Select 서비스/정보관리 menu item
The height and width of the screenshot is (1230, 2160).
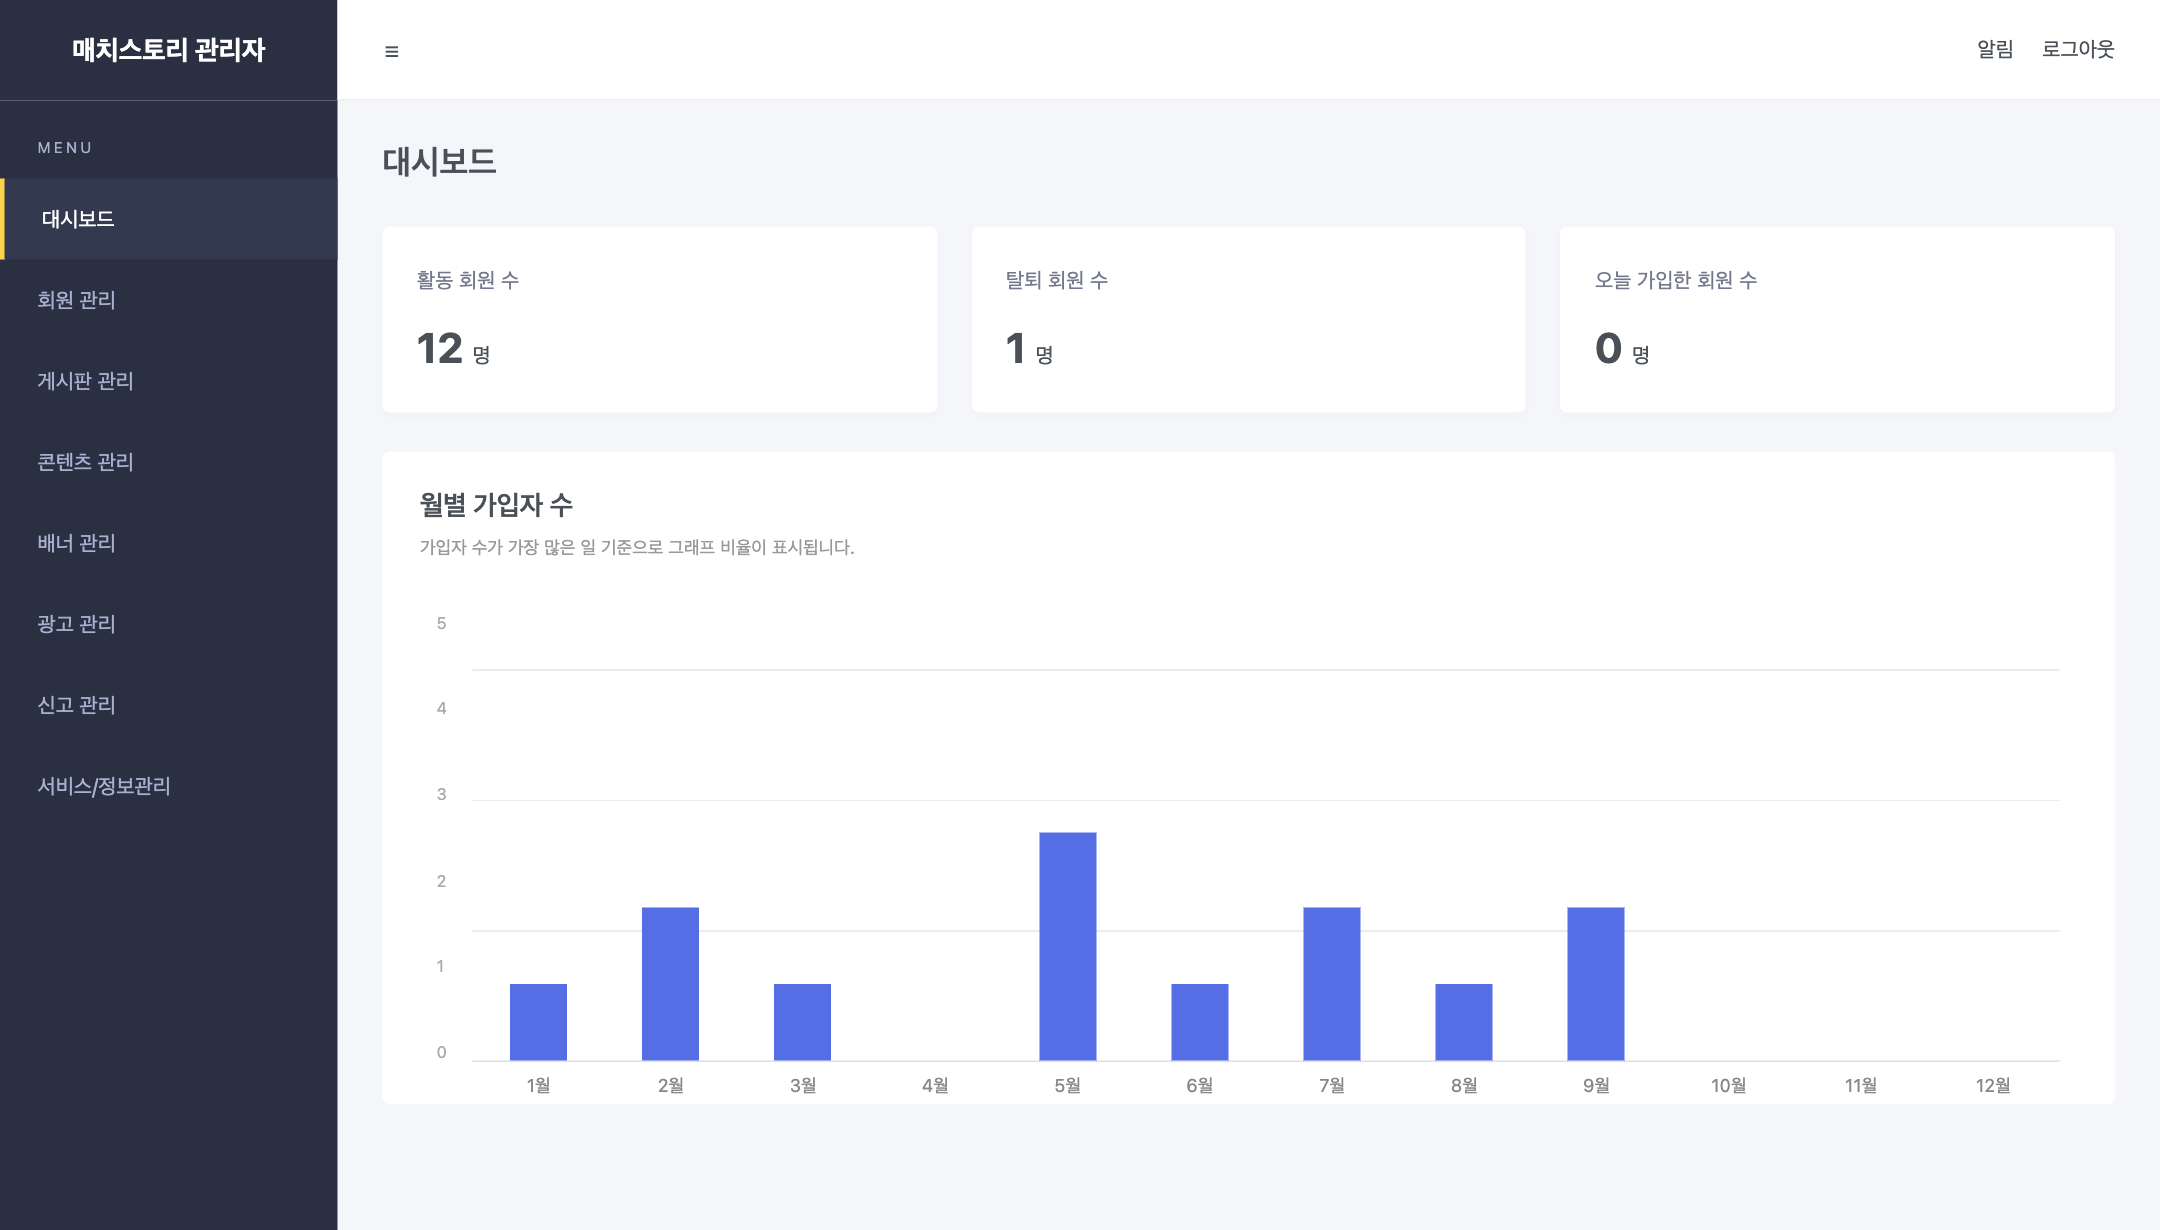[x=169, y=786]
